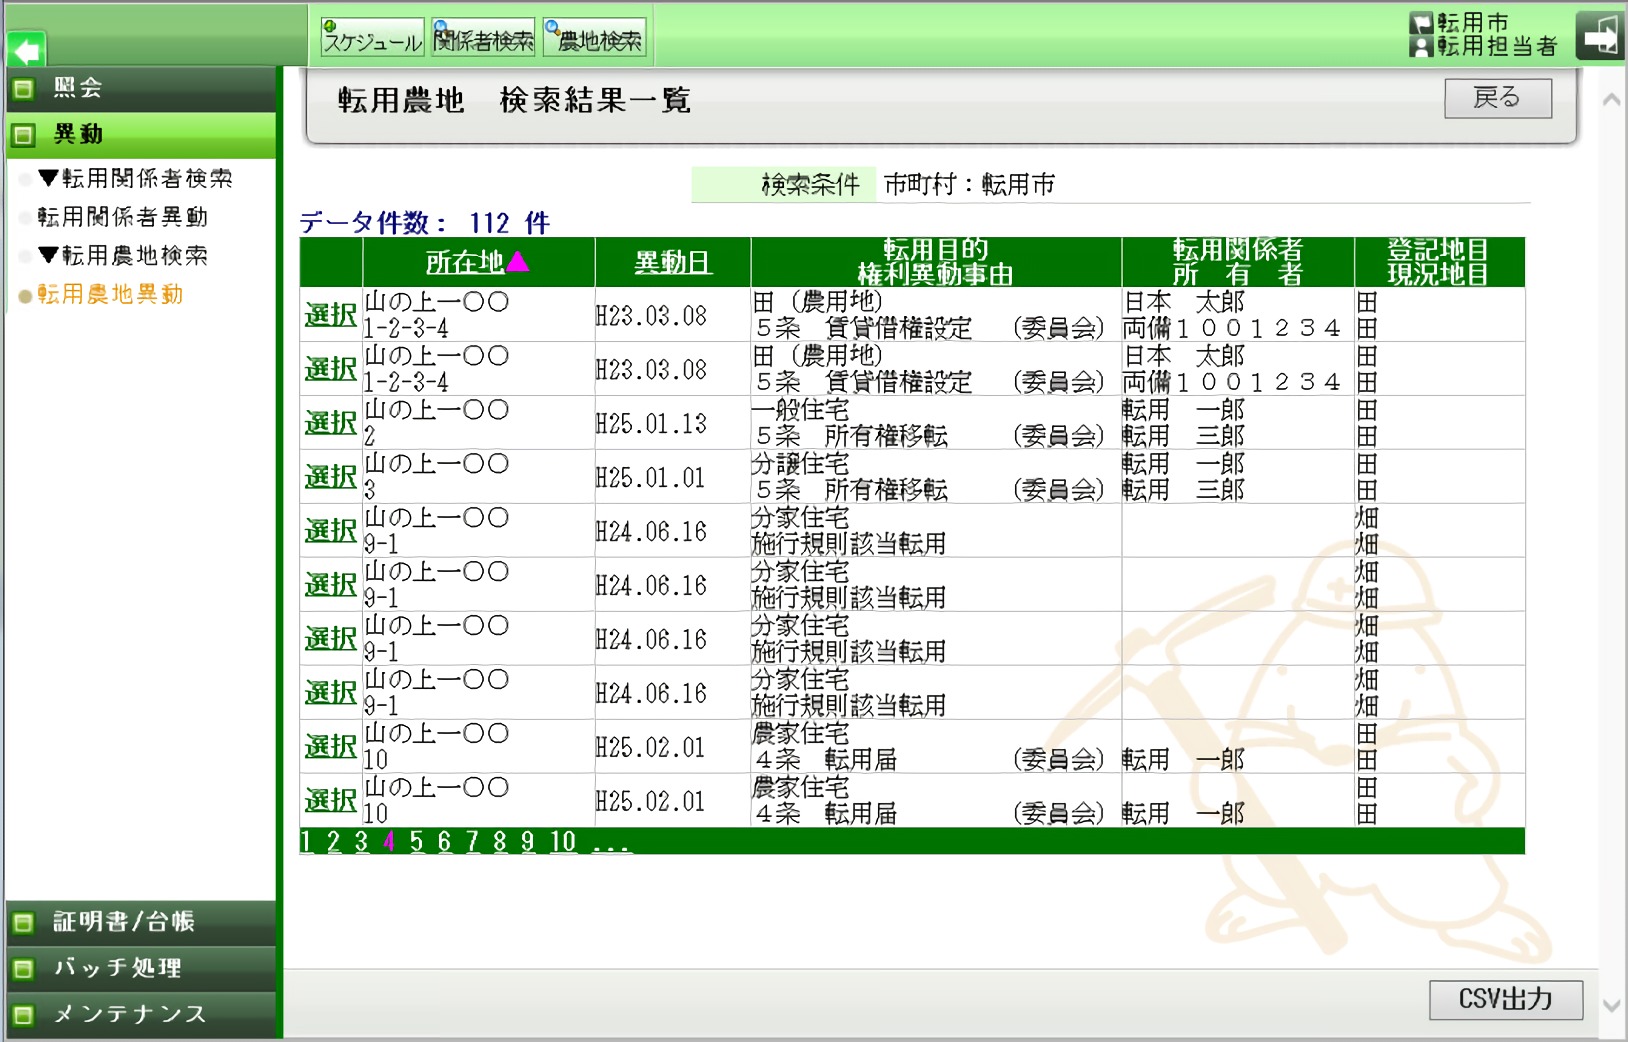
Task: Open ▼転用関係者検索 in the sidebar
Action: [135, 178]
